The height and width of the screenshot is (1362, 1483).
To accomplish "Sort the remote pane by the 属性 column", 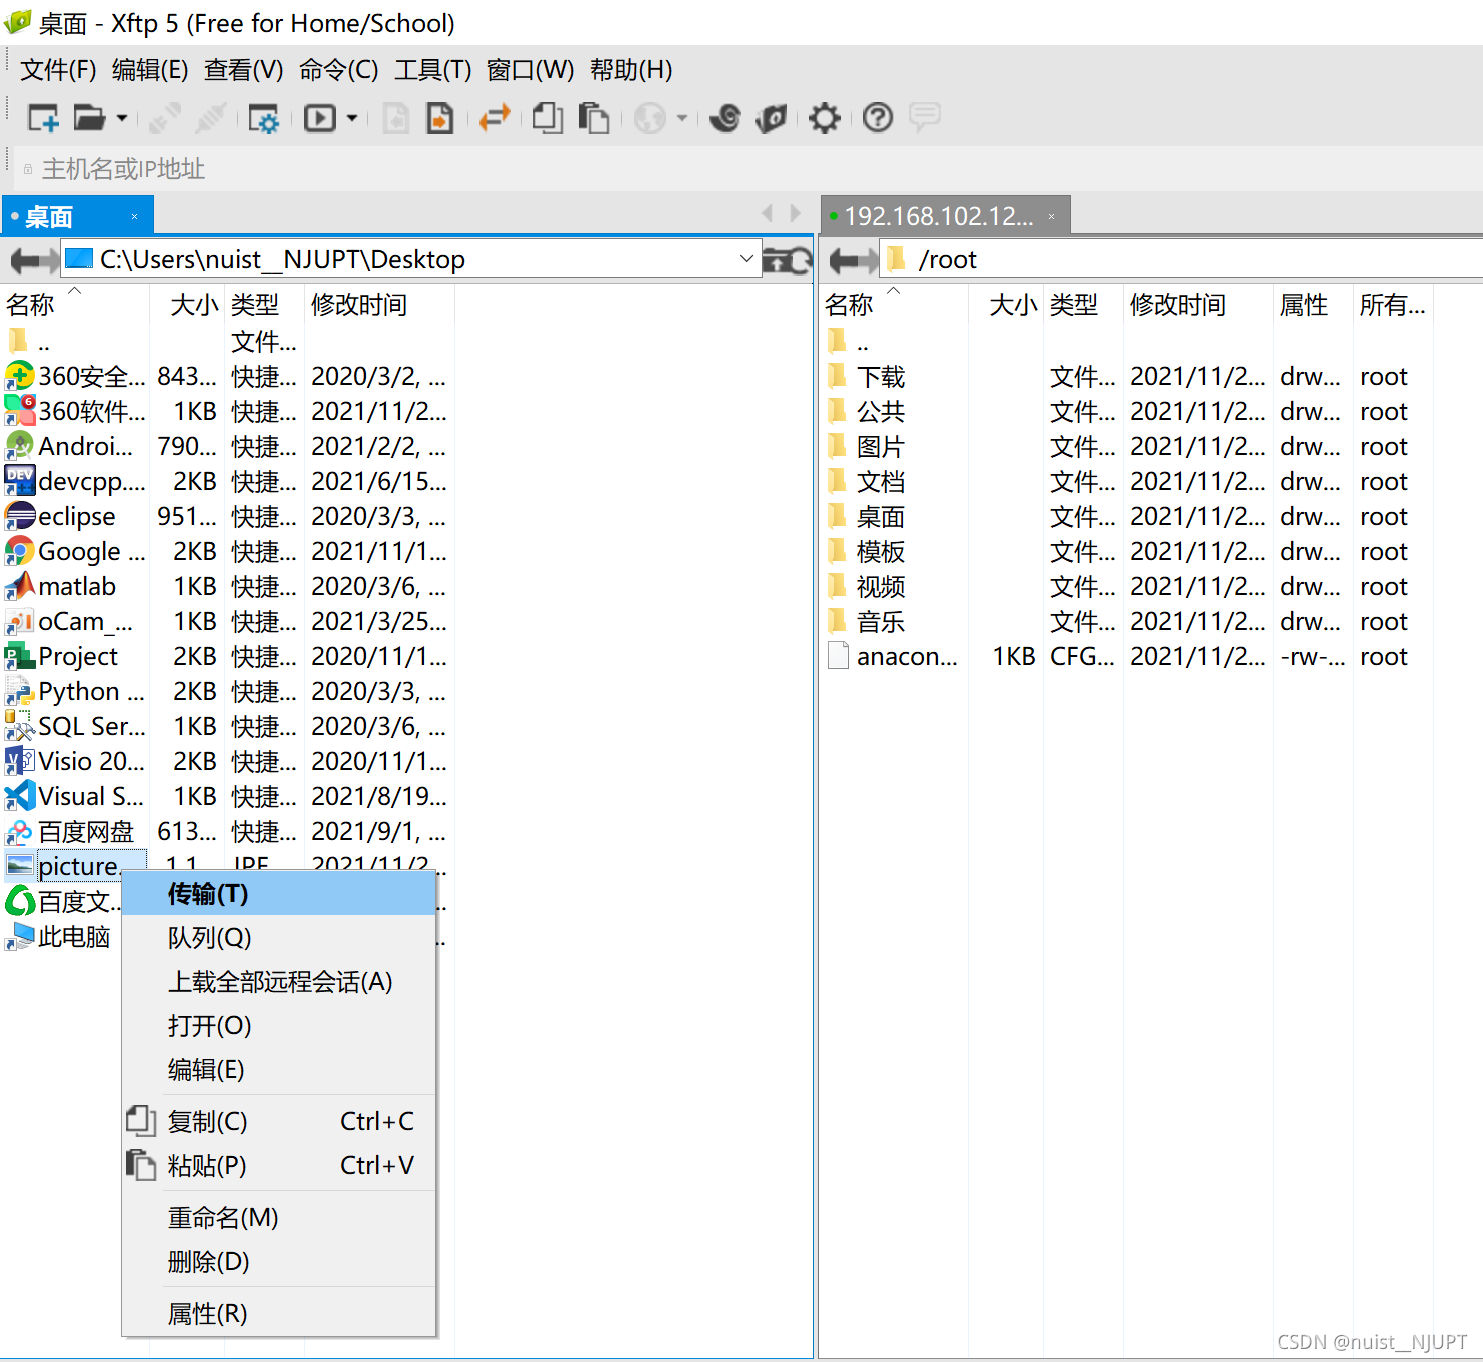I will click(x=1313, y=304).
